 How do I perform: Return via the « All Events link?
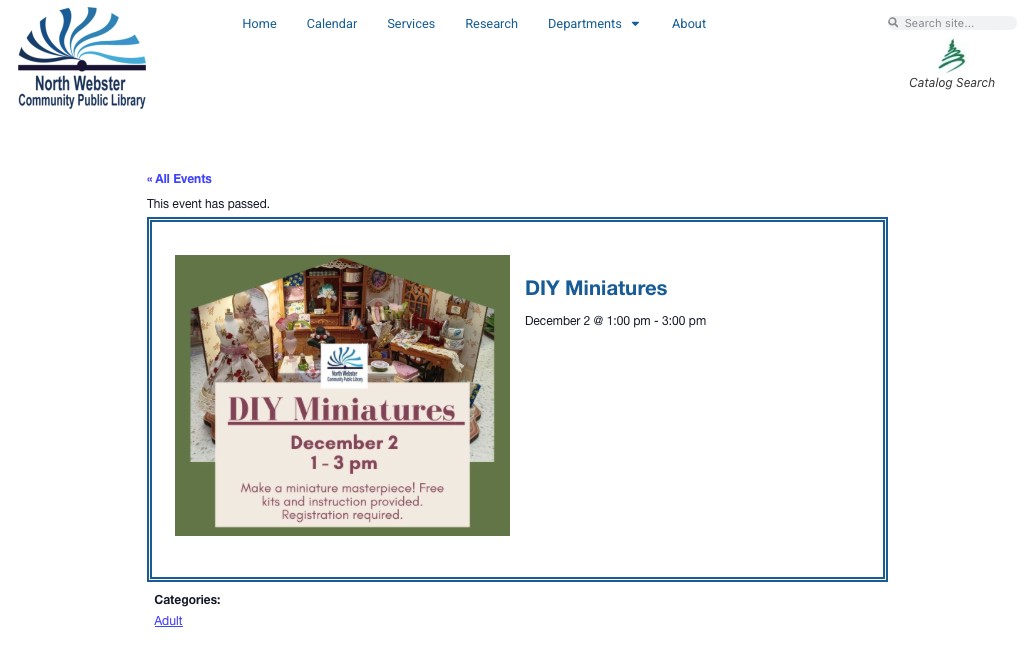pos(179,179)
